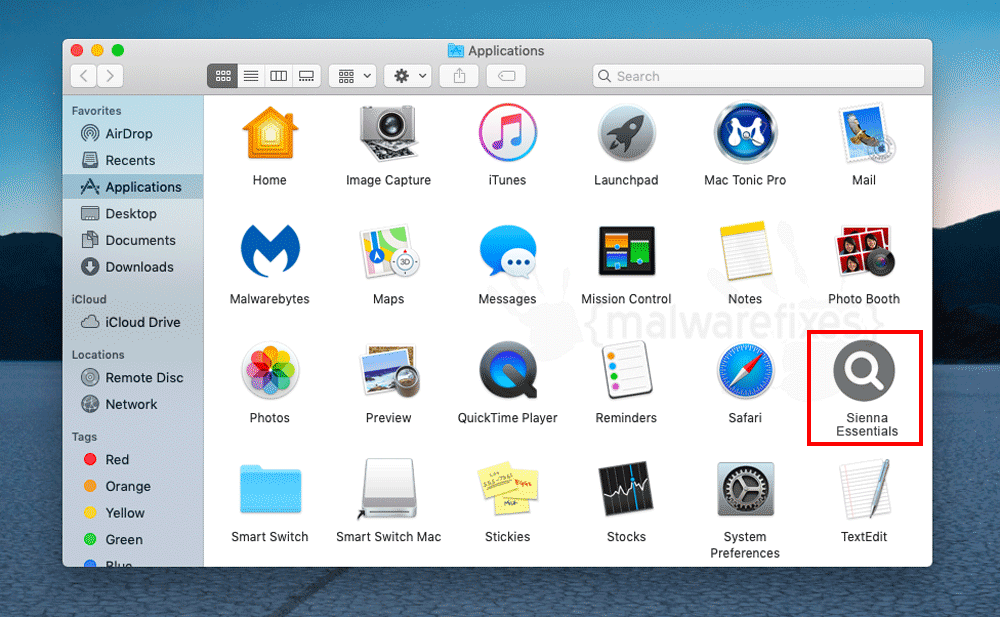Open the Maps app icon

tap(388, 251)
